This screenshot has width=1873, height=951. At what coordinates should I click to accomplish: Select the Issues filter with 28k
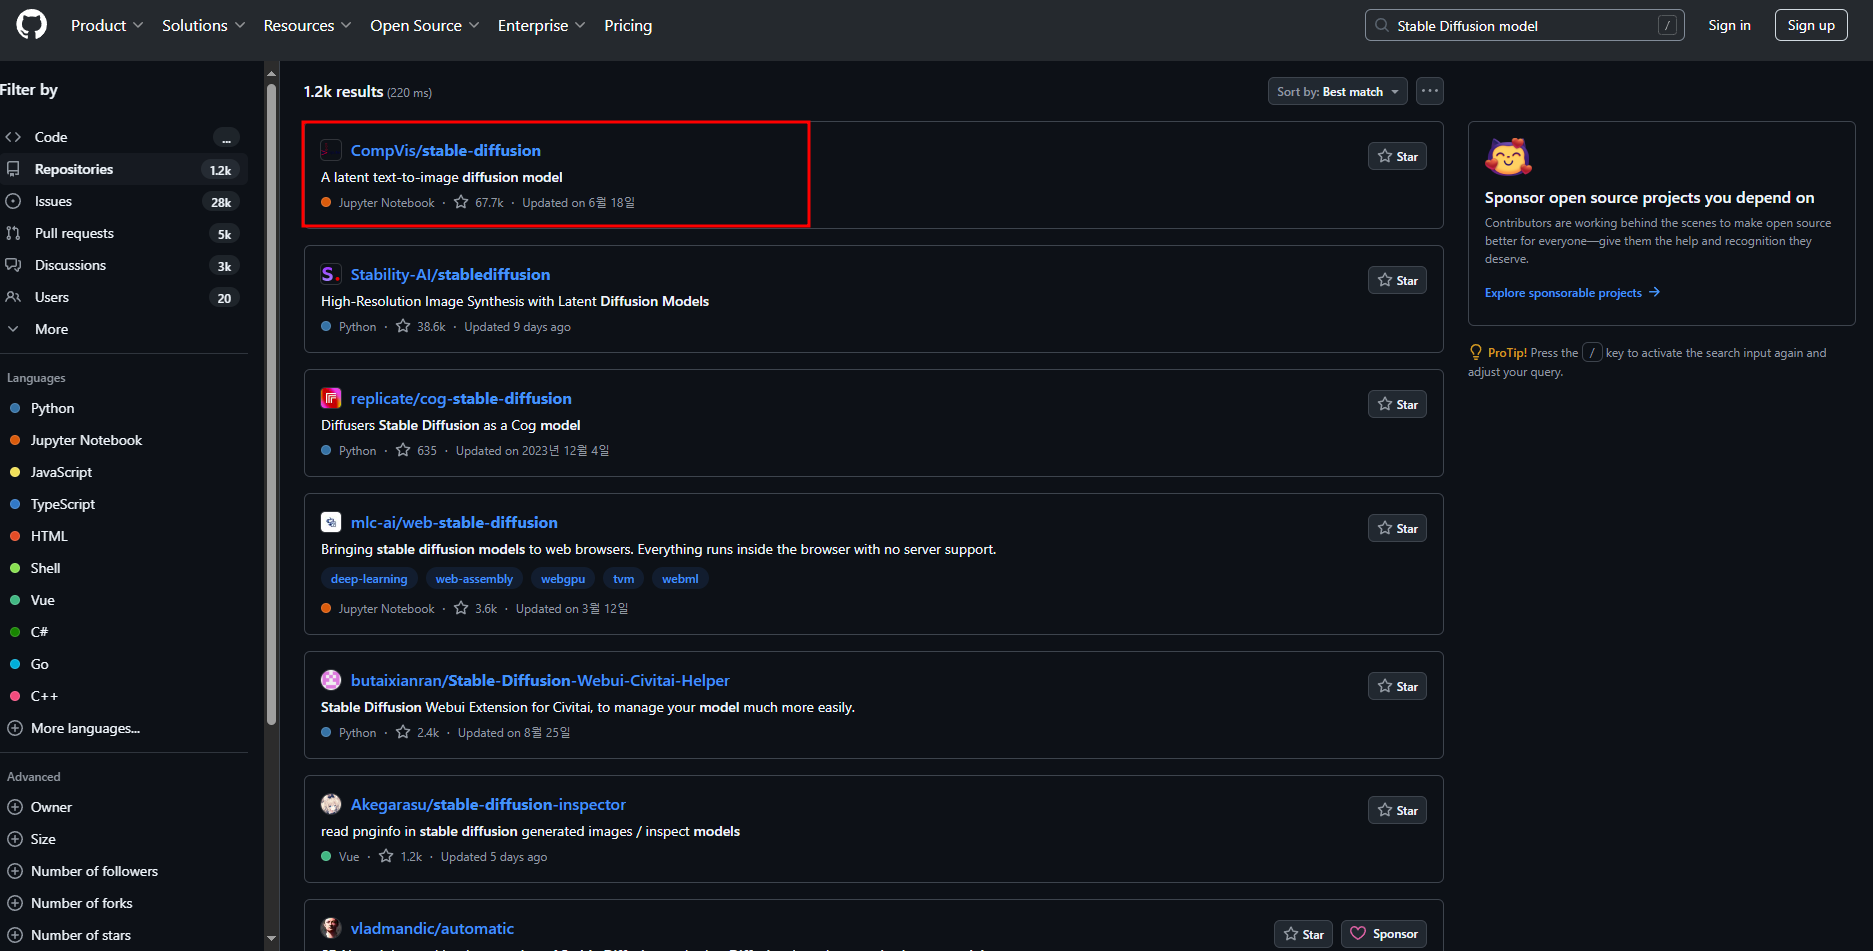(x=123, y=201)
